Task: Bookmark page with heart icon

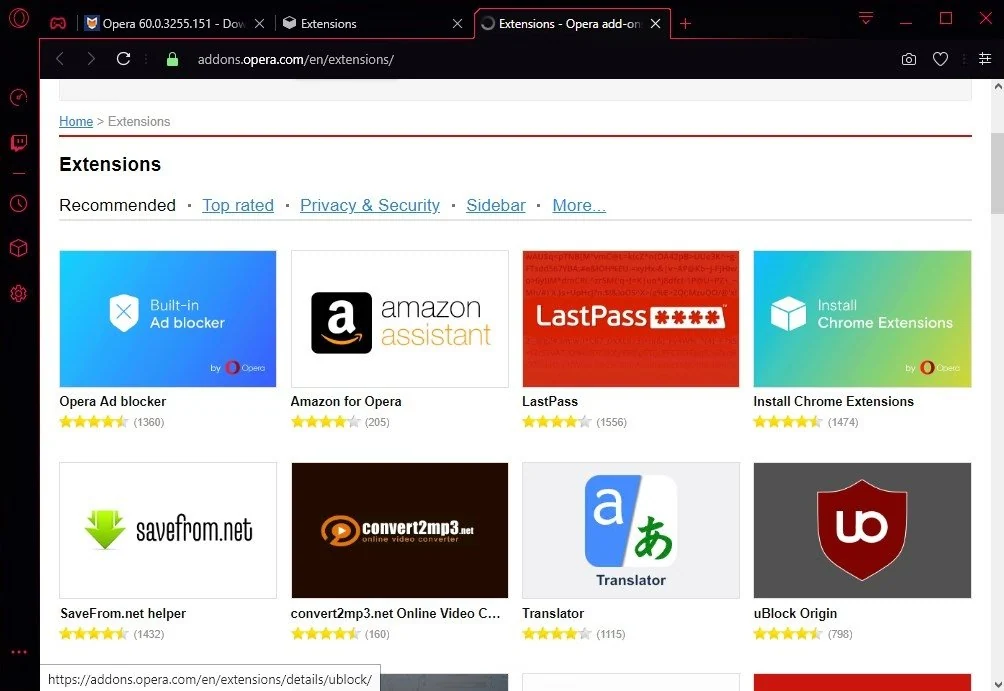Action: coord(940,60)
